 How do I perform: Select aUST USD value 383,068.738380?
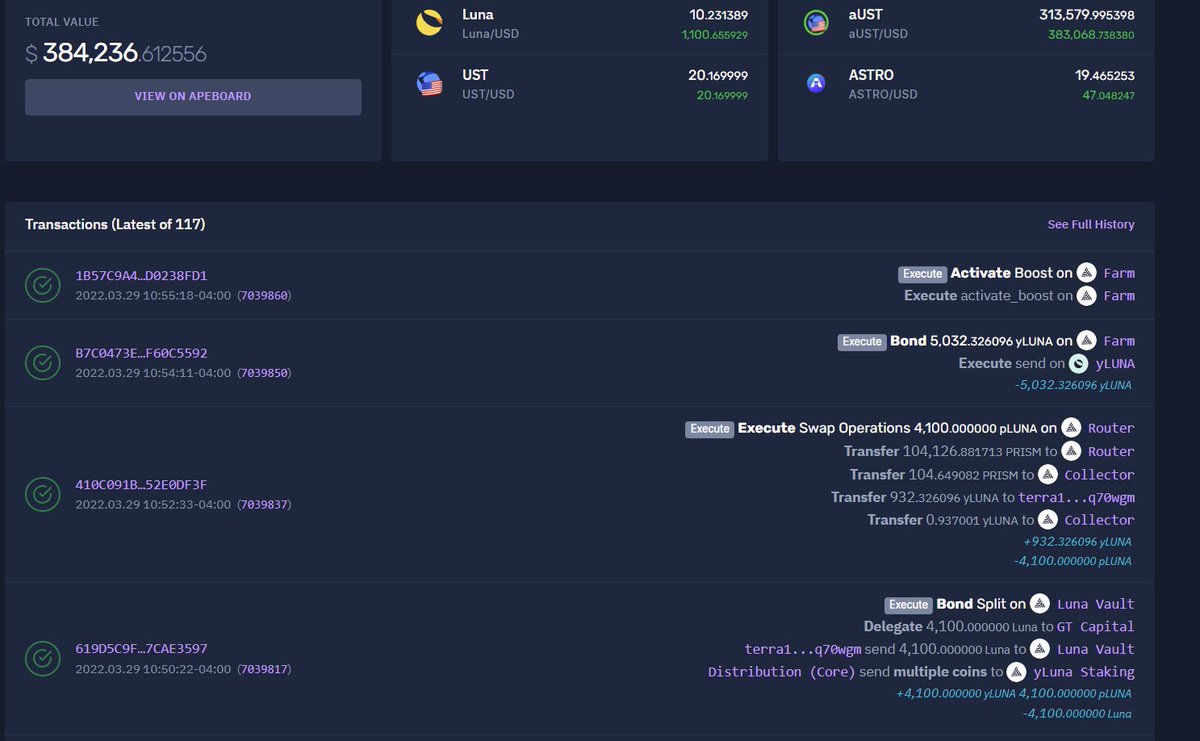(x=1091, y=34)
